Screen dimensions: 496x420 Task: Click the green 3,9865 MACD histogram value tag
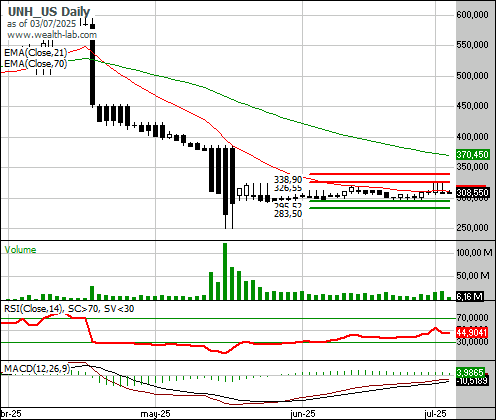tap(470, 372)
